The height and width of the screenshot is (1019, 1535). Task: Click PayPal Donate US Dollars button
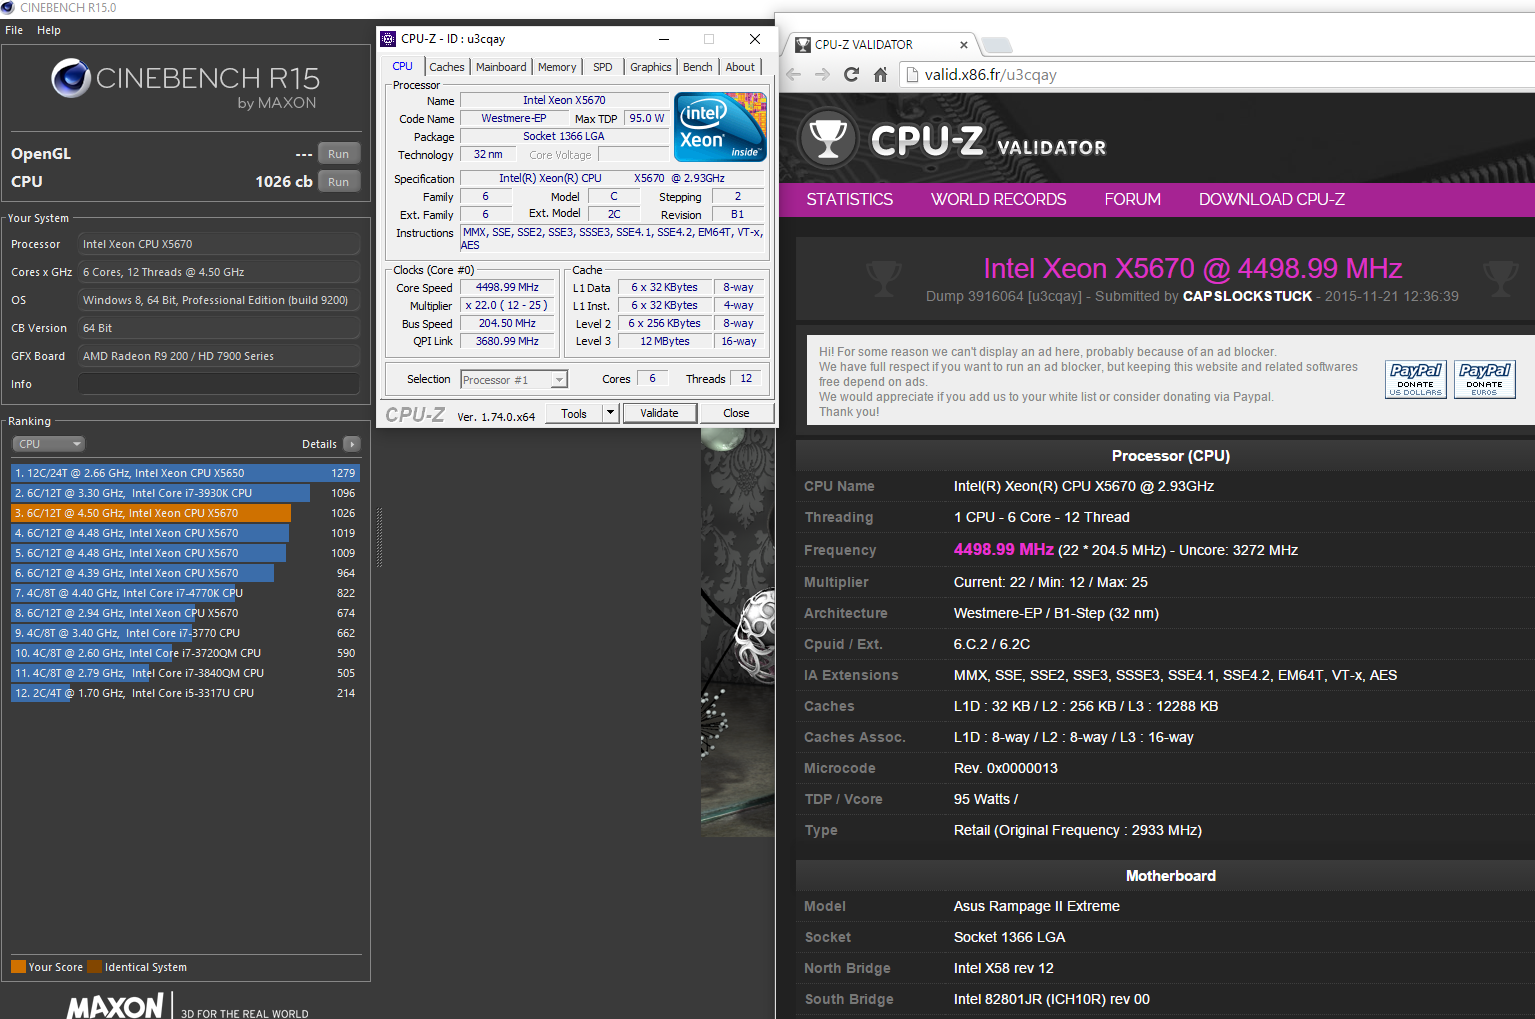coord(1415,380)
